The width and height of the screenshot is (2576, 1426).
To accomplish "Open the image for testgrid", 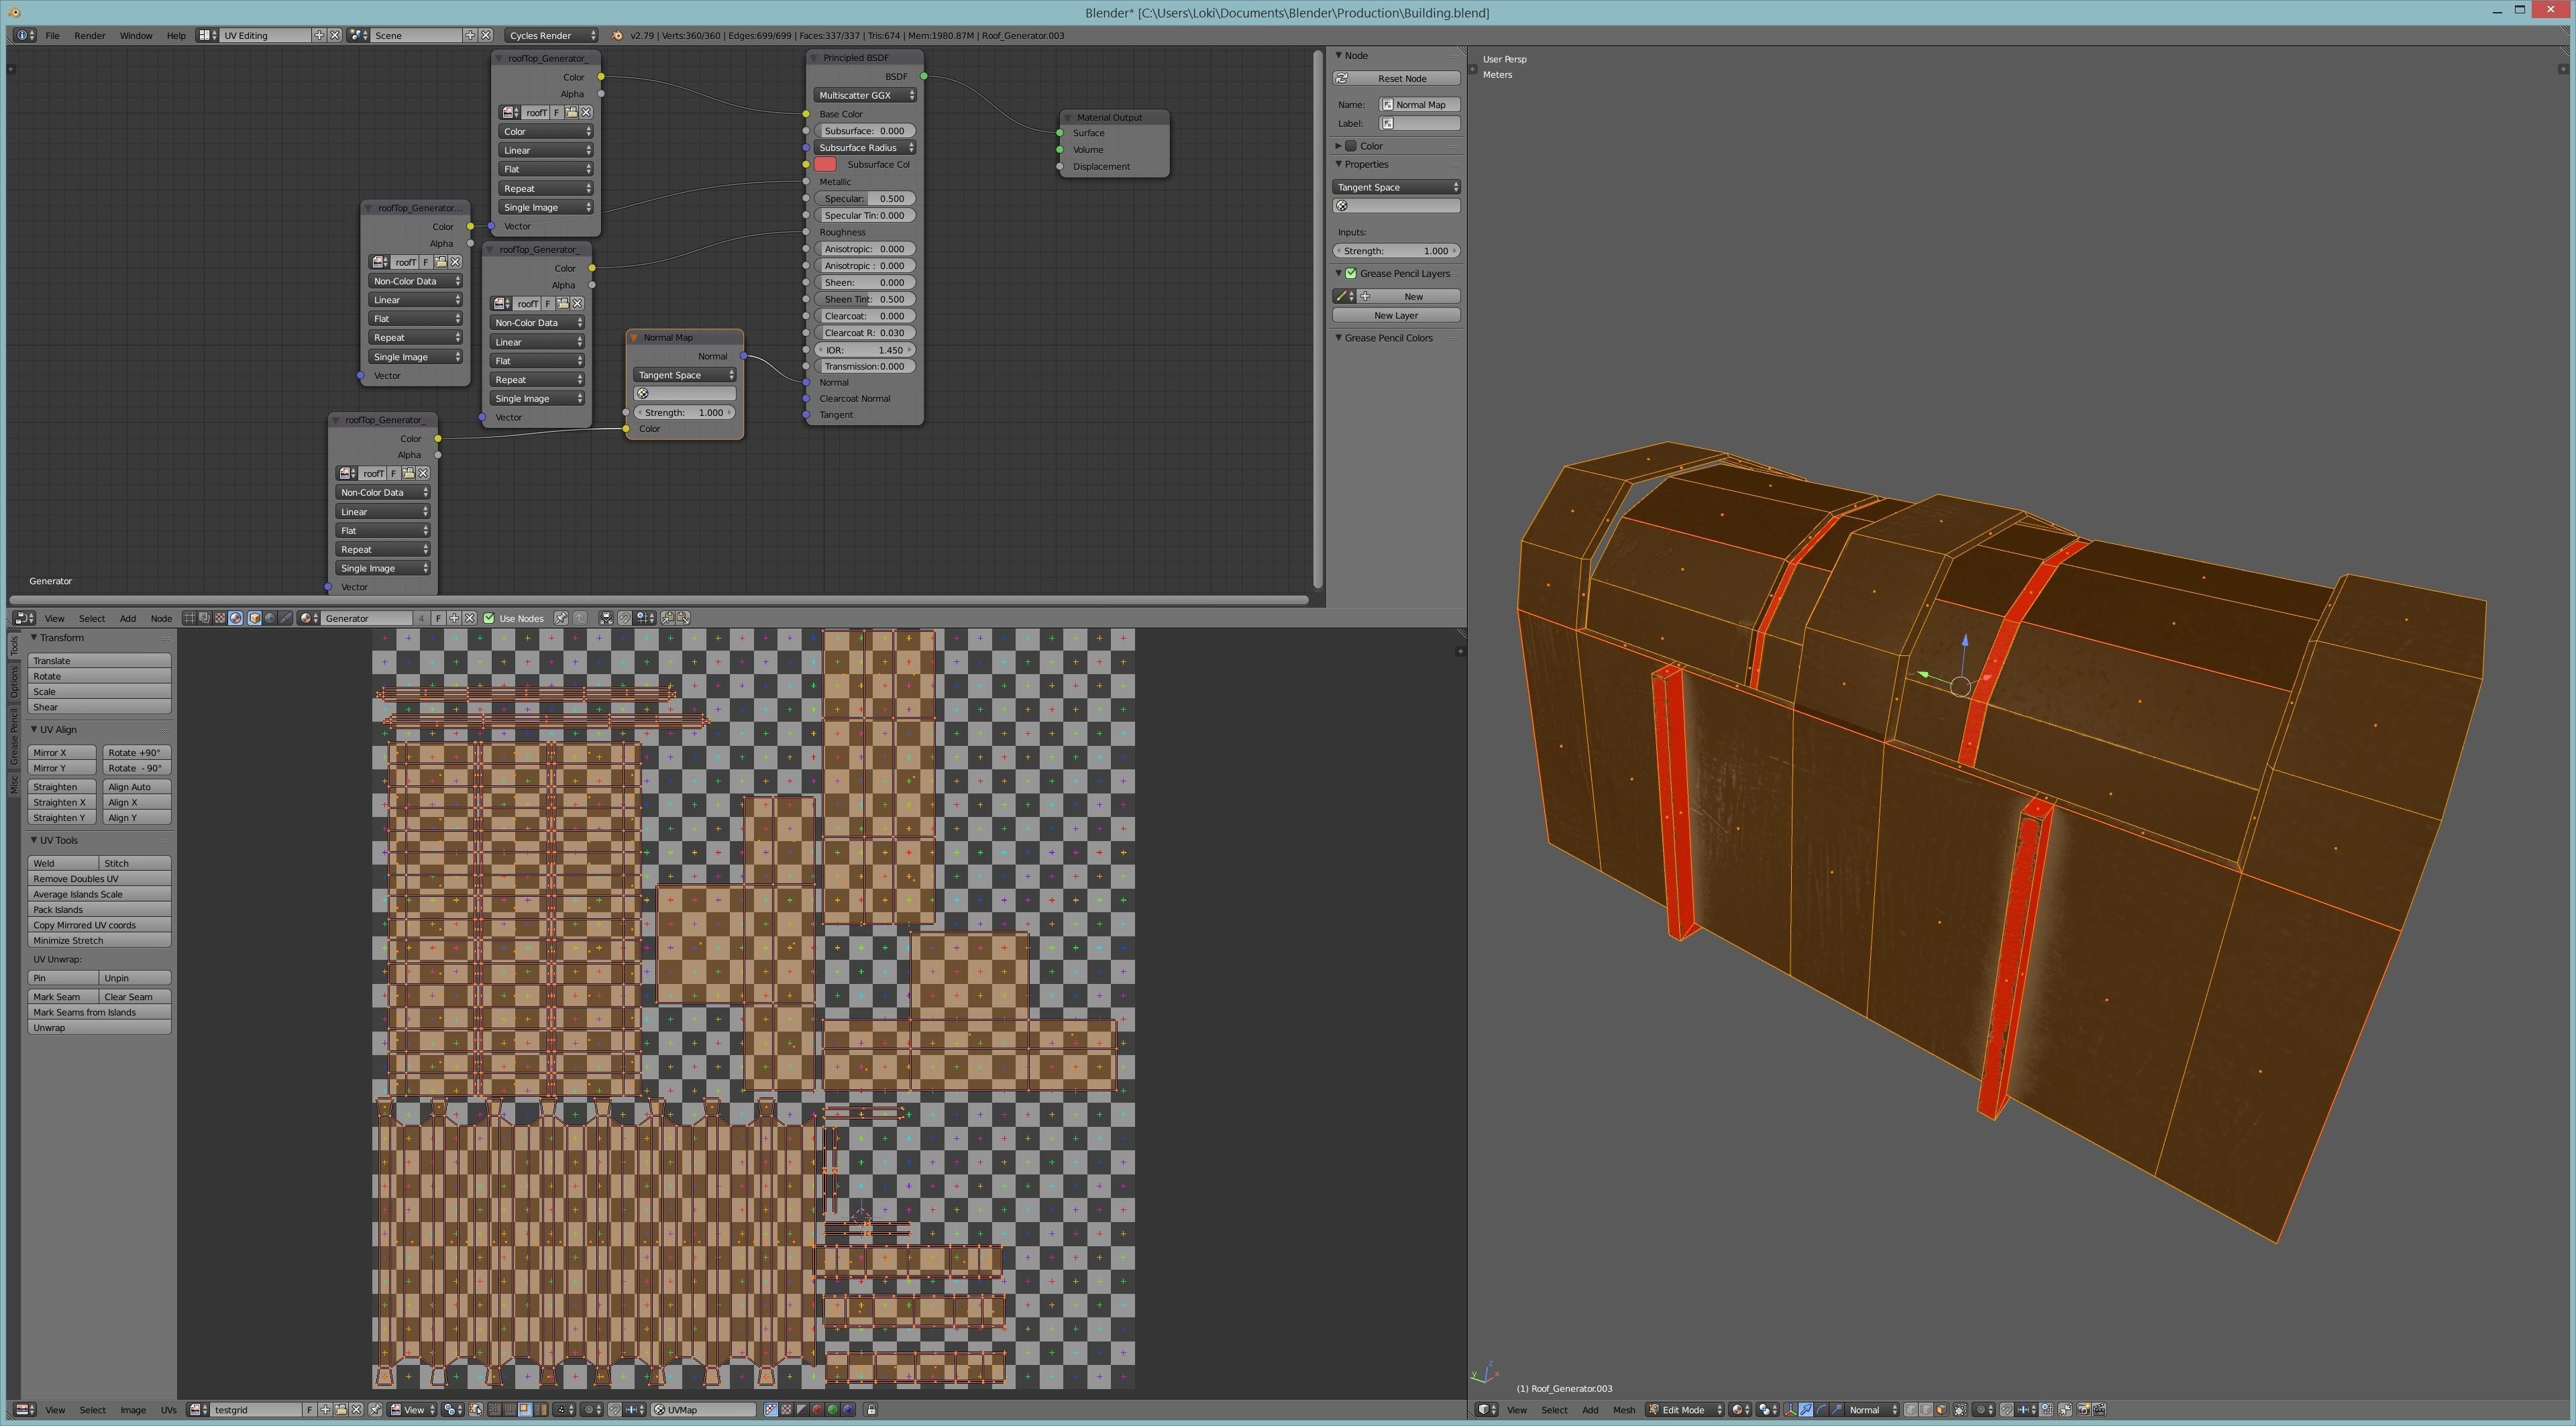I will pyautogui.click(x=341, y=1410).
